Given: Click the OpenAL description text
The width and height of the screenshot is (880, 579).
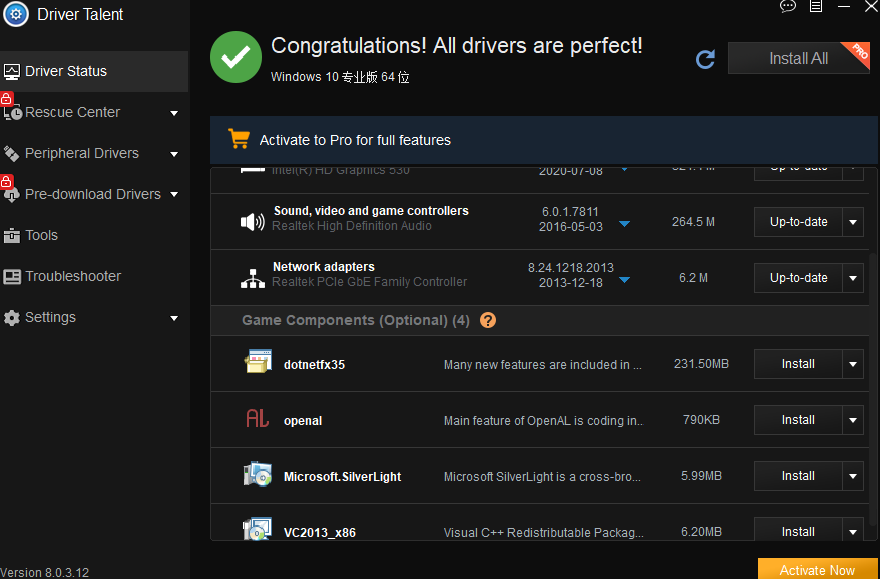Looking at the screenshot, I should pos(543,421).
